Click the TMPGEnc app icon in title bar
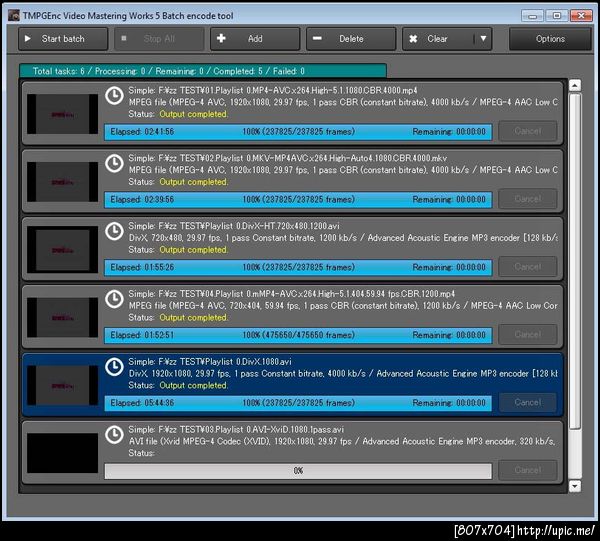Viewport: 600px width, 541px height. (14, 16)
